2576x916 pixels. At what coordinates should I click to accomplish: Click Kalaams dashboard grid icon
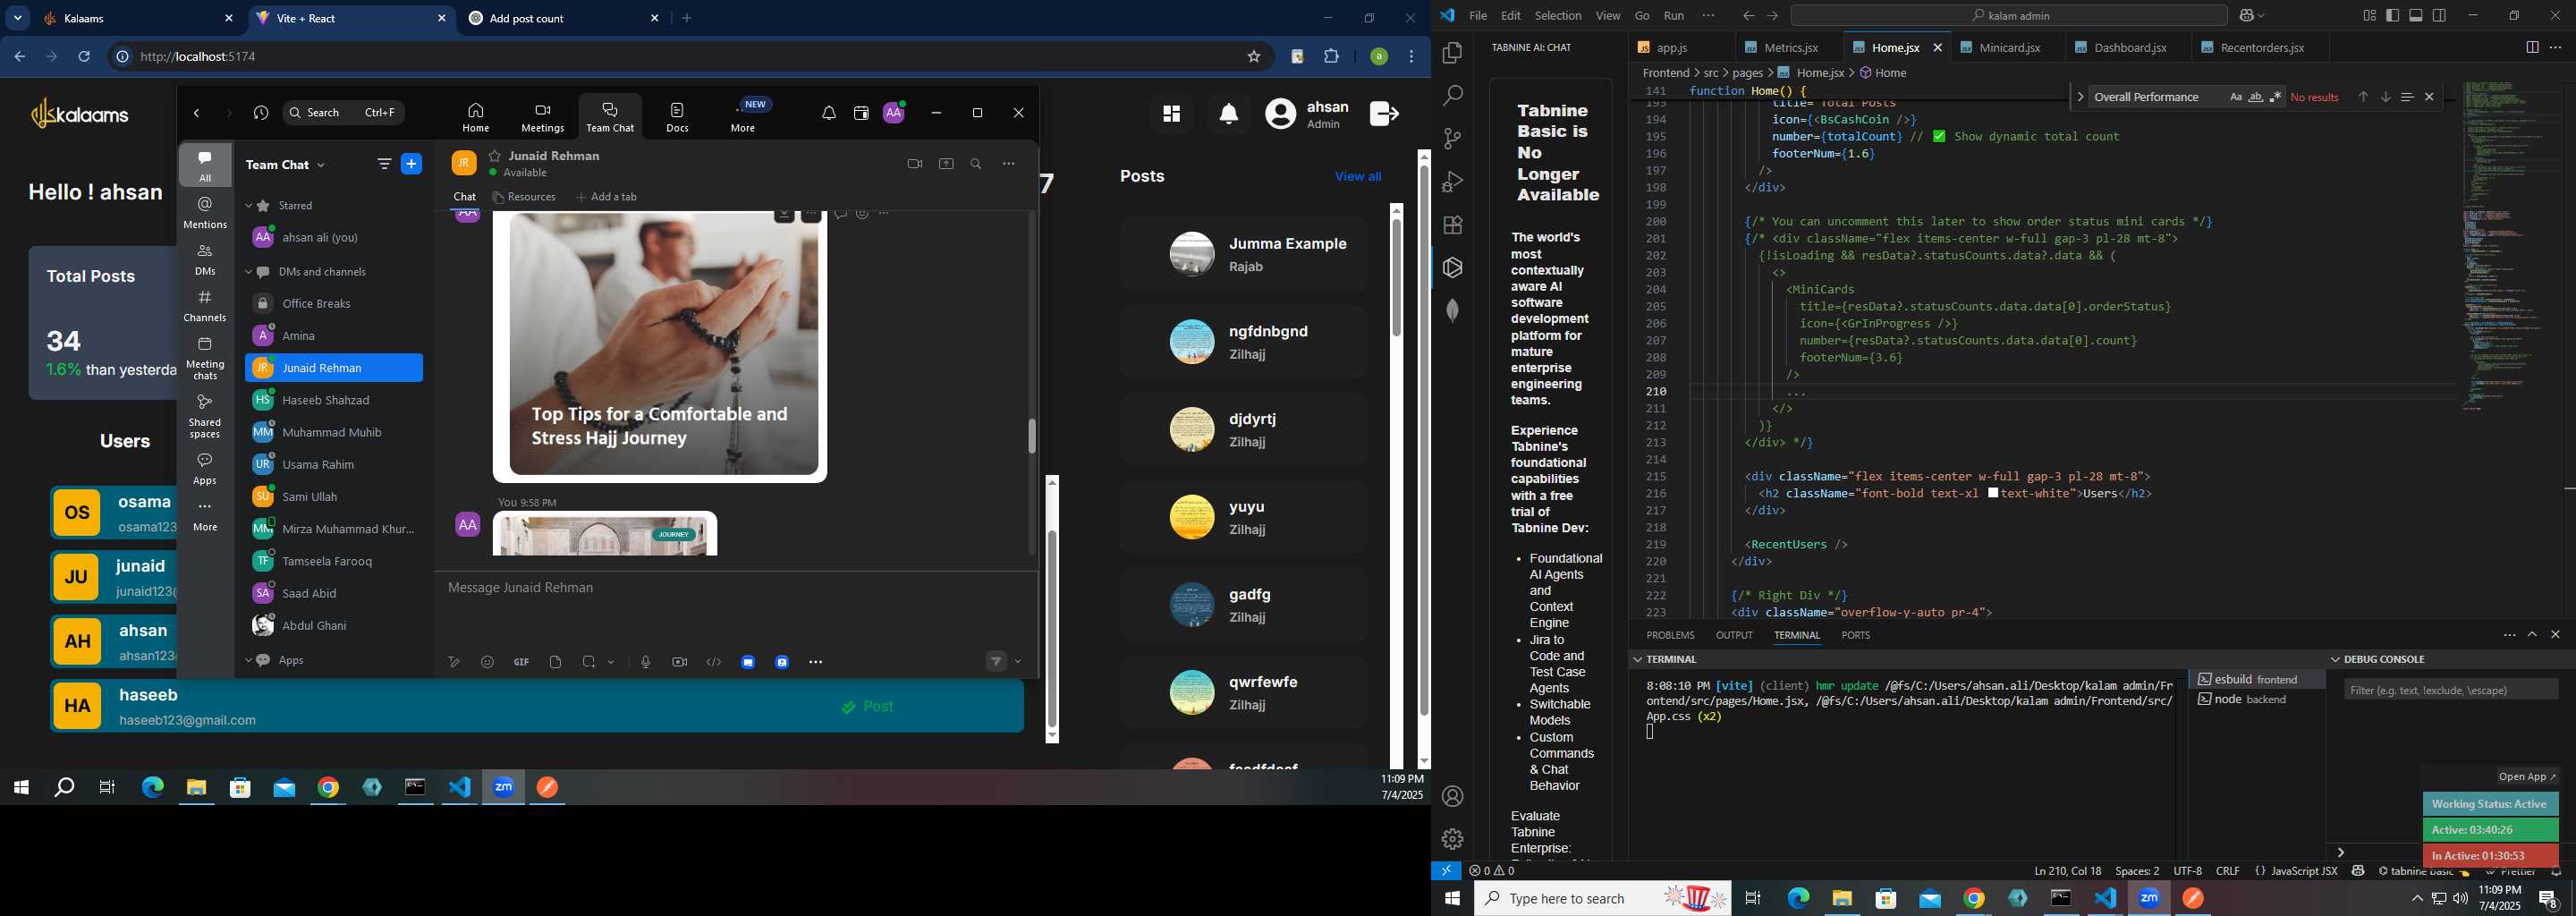1171,114
